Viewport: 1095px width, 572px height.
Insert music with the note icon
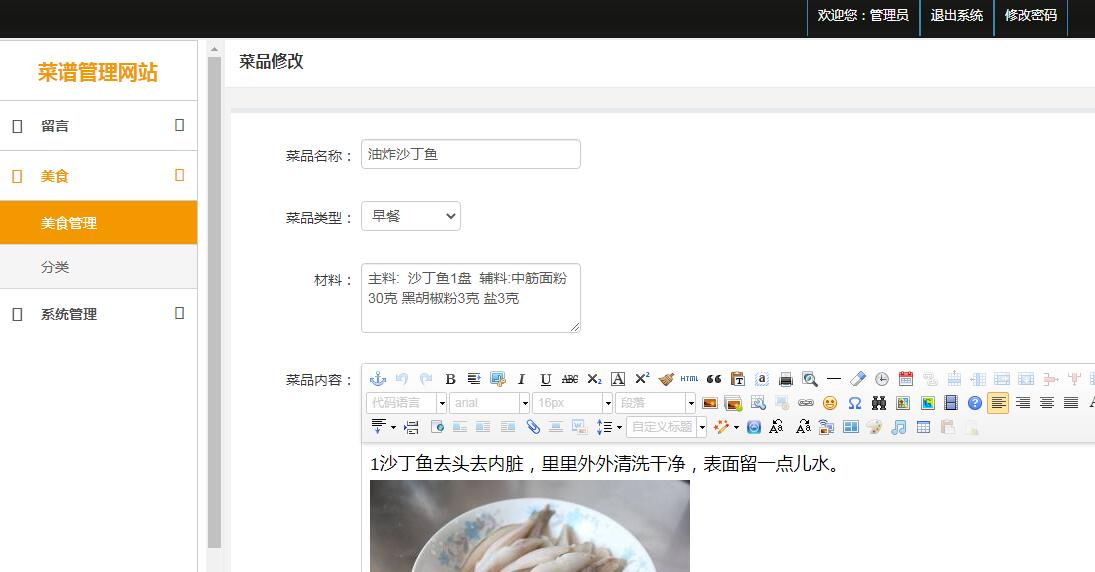[x=899, y=427]
